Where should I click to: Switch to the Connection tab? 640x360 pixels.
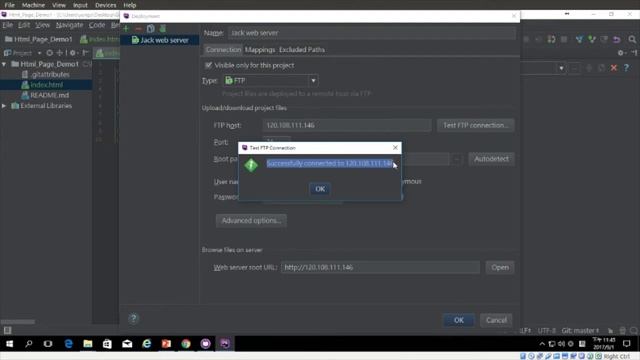coord(223,49)
